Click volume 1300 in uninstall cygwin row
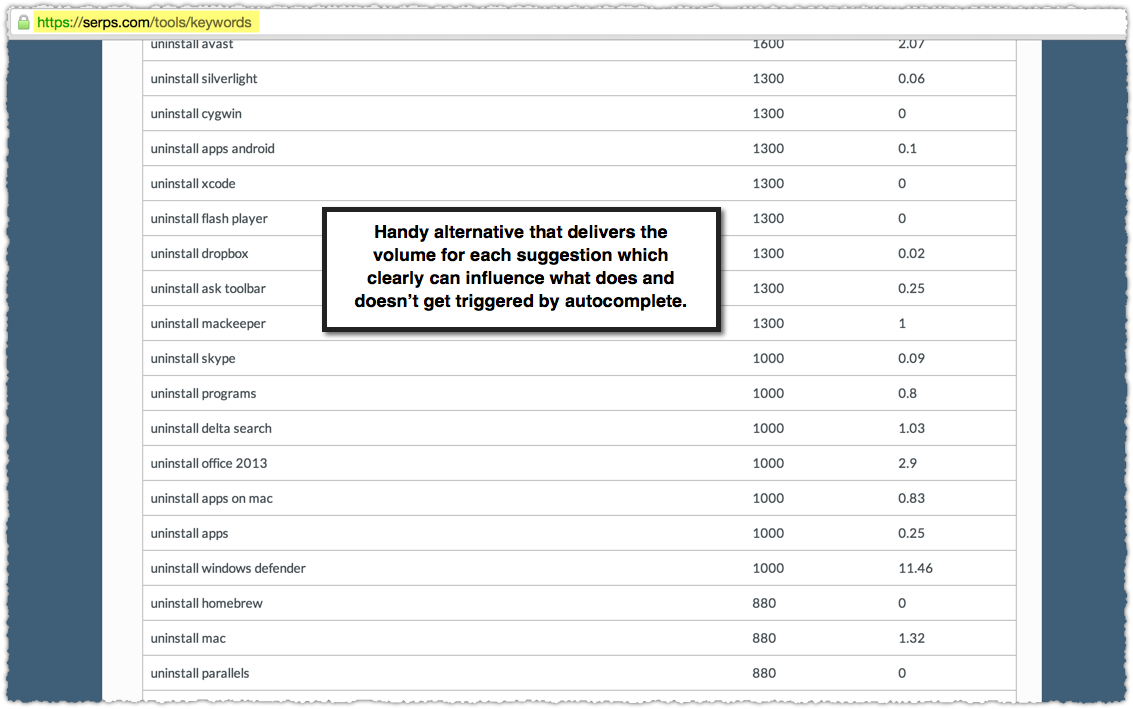The width and height of the screenshot is (1133, 709). 768,113
